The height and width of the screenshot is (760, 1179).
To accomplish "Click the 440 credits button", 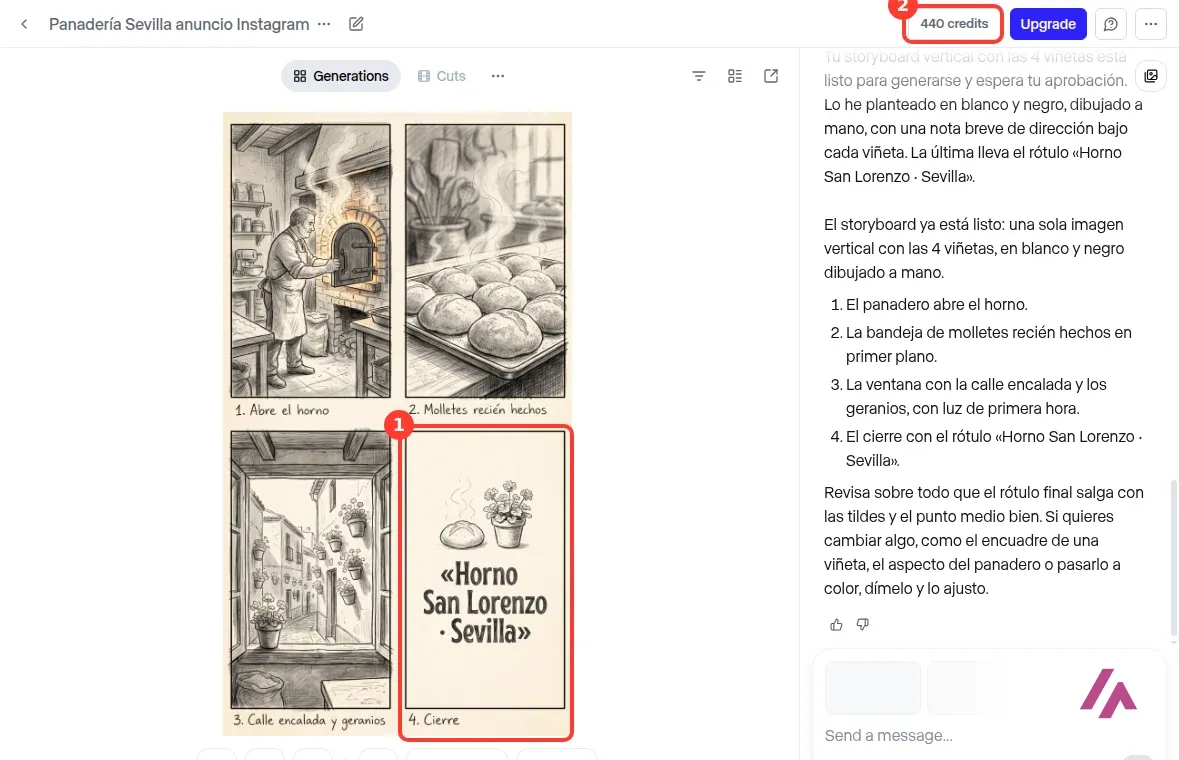I will (953, 24).
